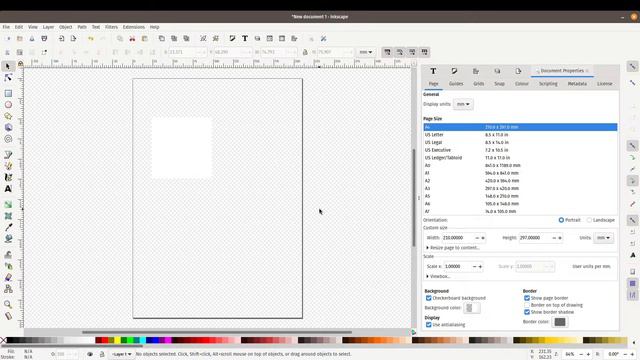Image resolution: width=640 pixels, height=360 pixels.
Task: Select the Paint bucket tool
Action: (x=8, y=239)
